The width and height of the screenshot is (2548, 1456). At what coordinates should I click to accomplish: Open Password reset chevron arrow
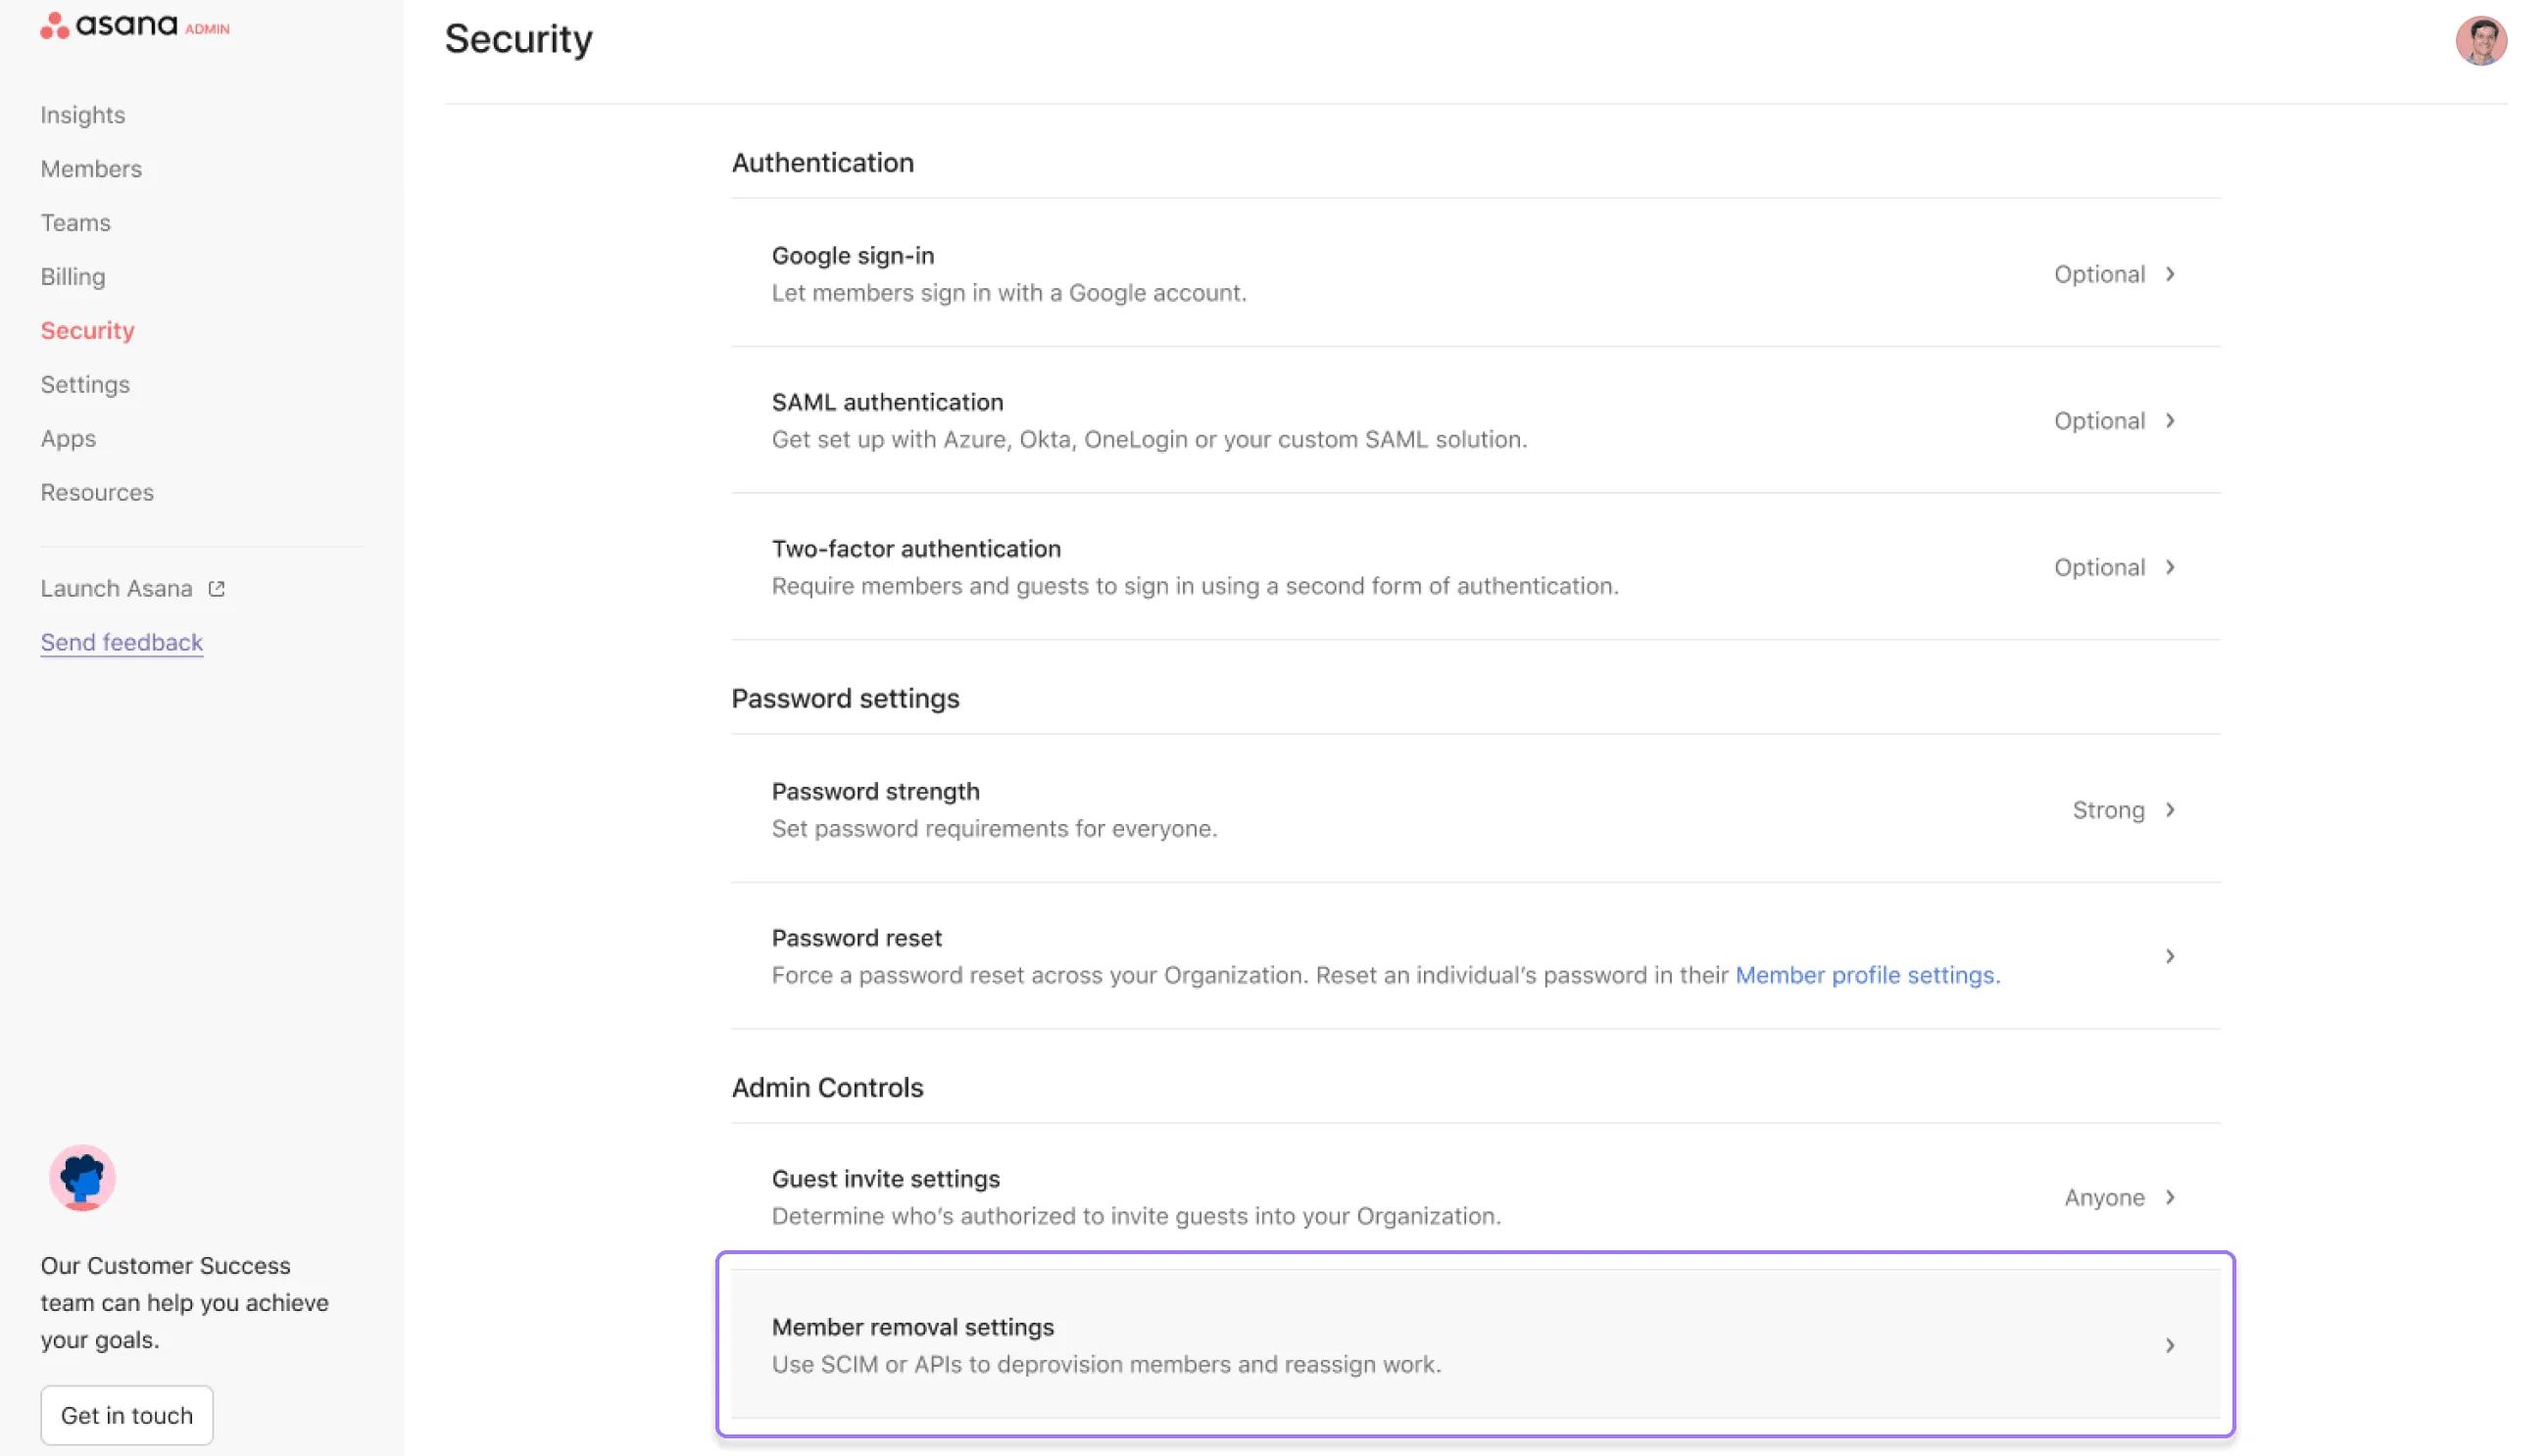click(2170, 957)
